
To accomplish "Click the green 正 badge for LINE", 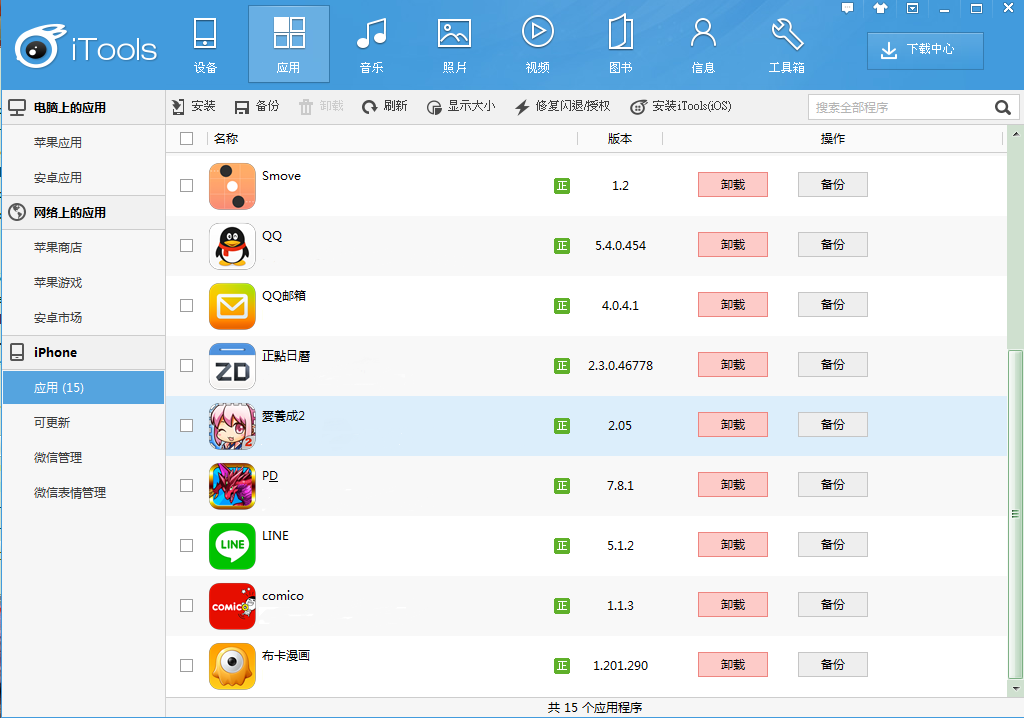I will [x=562, y=546].
